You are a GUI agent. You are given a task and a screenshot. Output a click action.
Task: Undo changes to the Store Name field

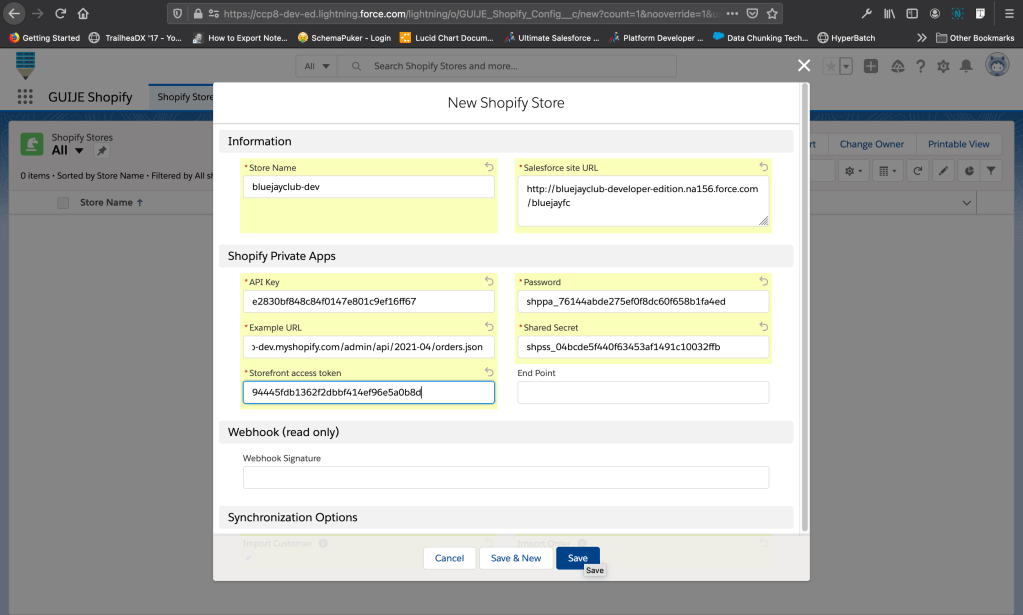pyautogui.click(x=489, y=168)
